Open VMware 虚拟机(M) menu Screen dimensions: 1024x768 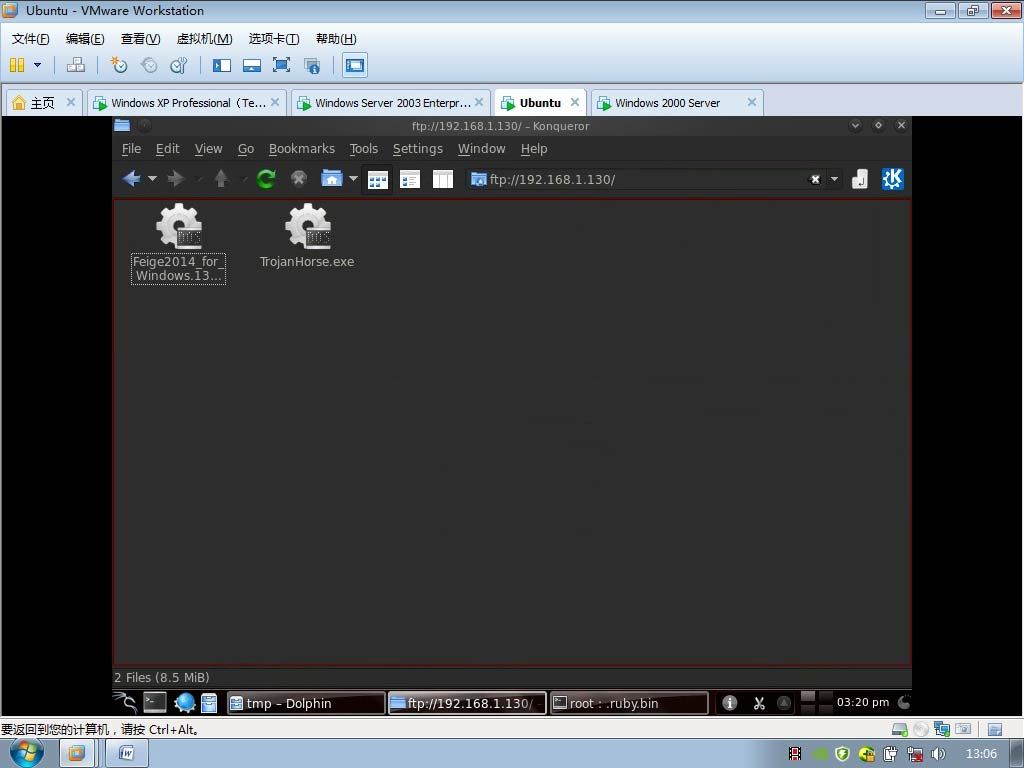click(204, 39)
